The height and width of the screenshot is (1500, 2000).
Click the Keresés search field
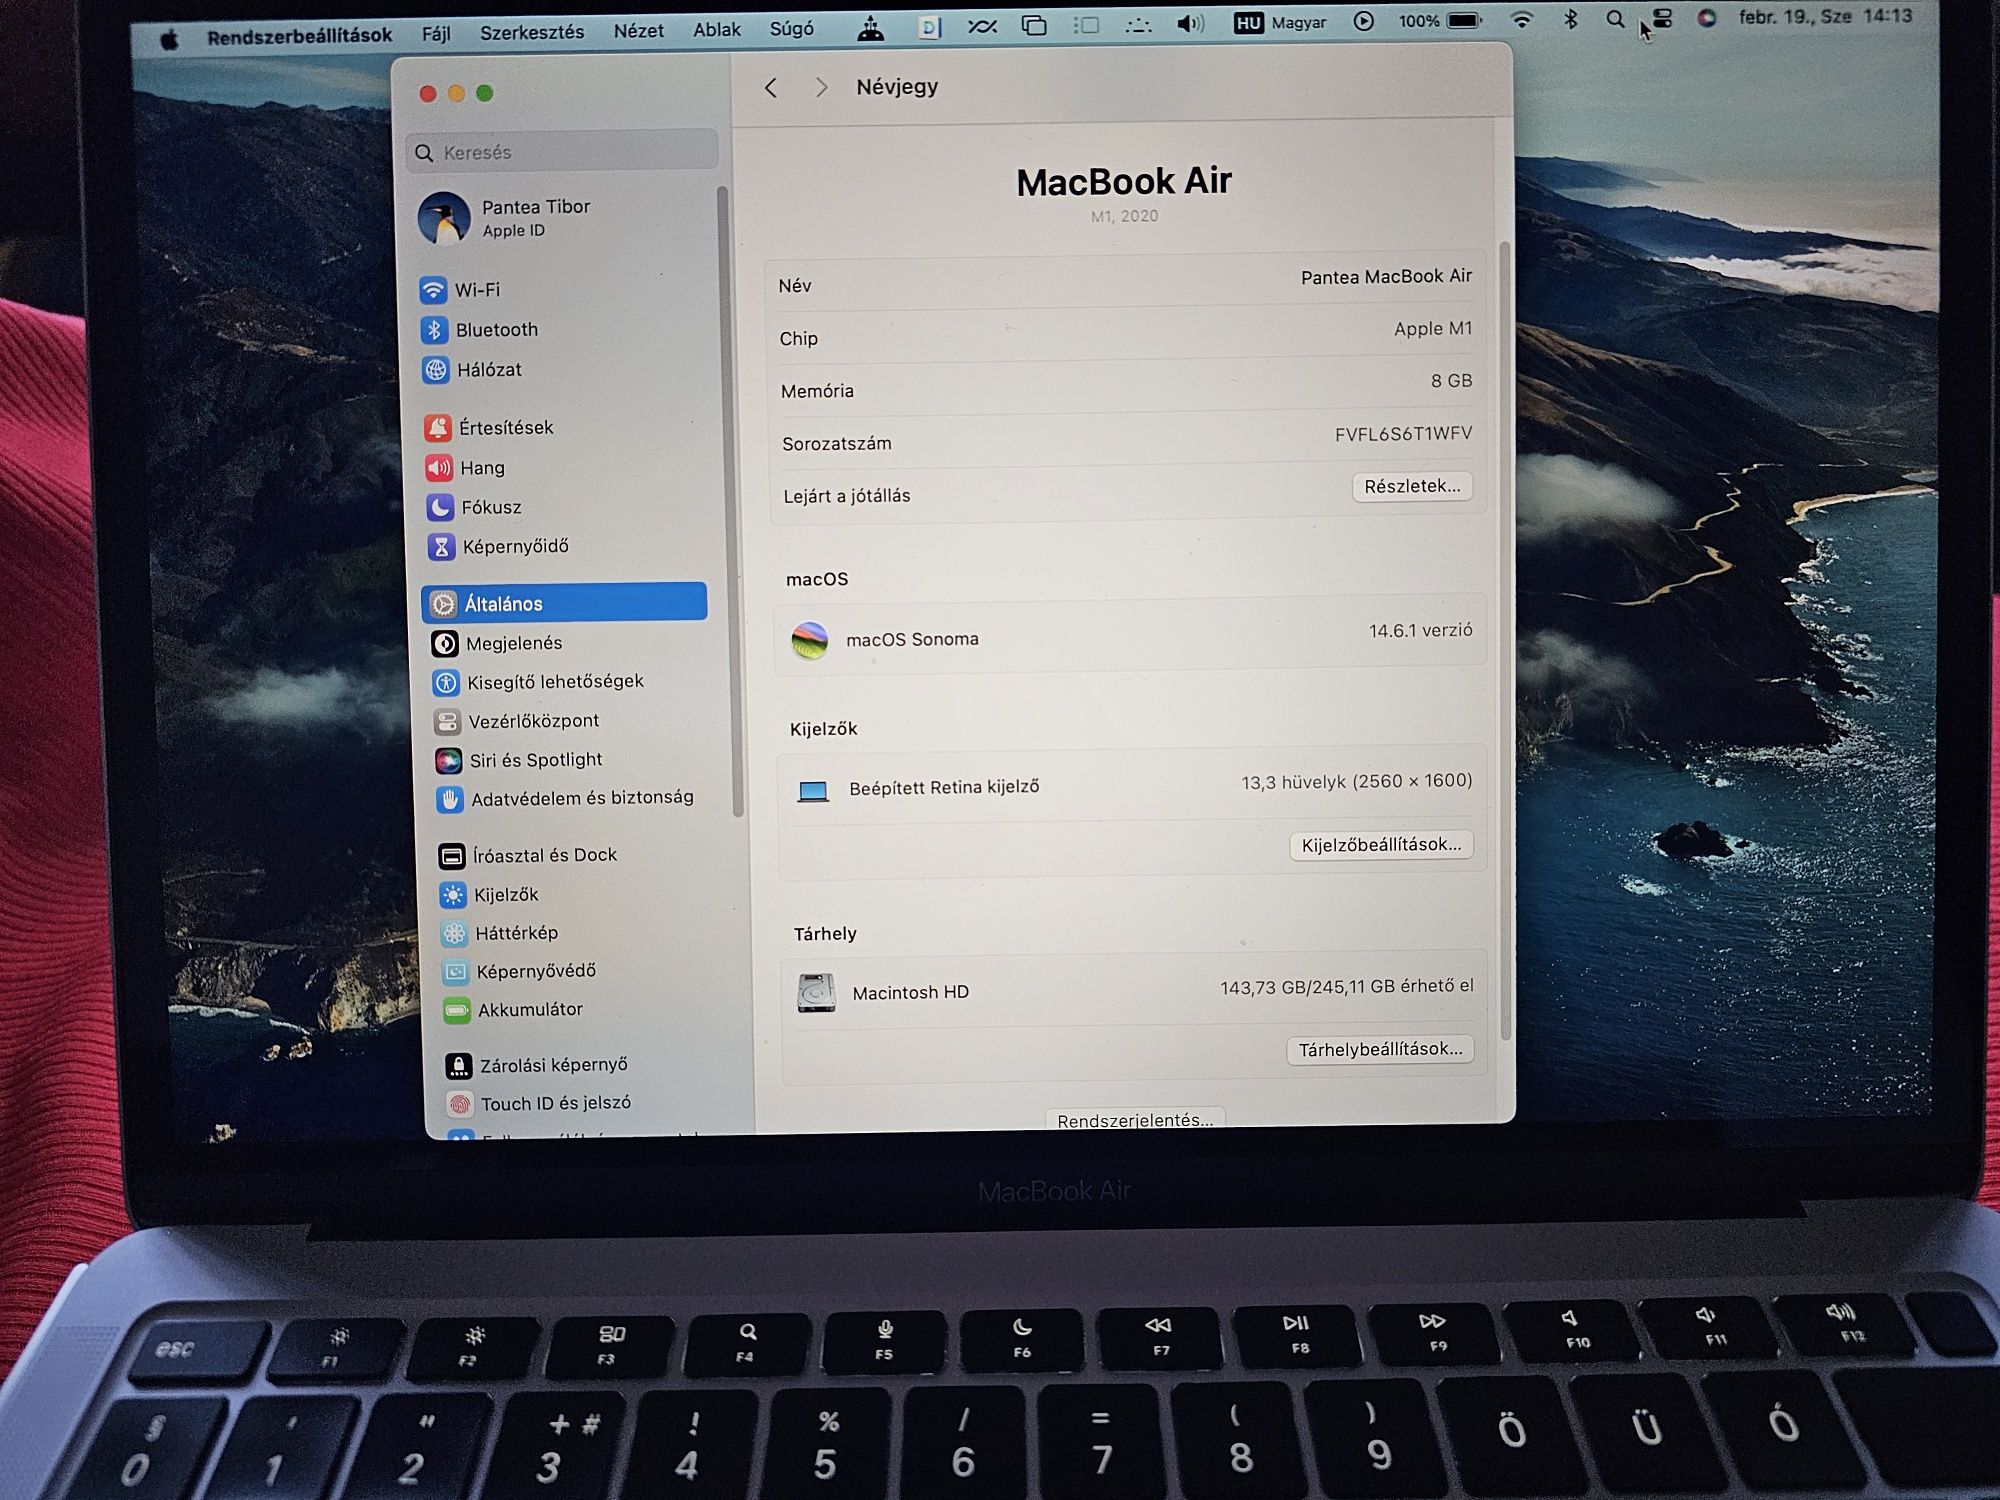click(563, 152)
